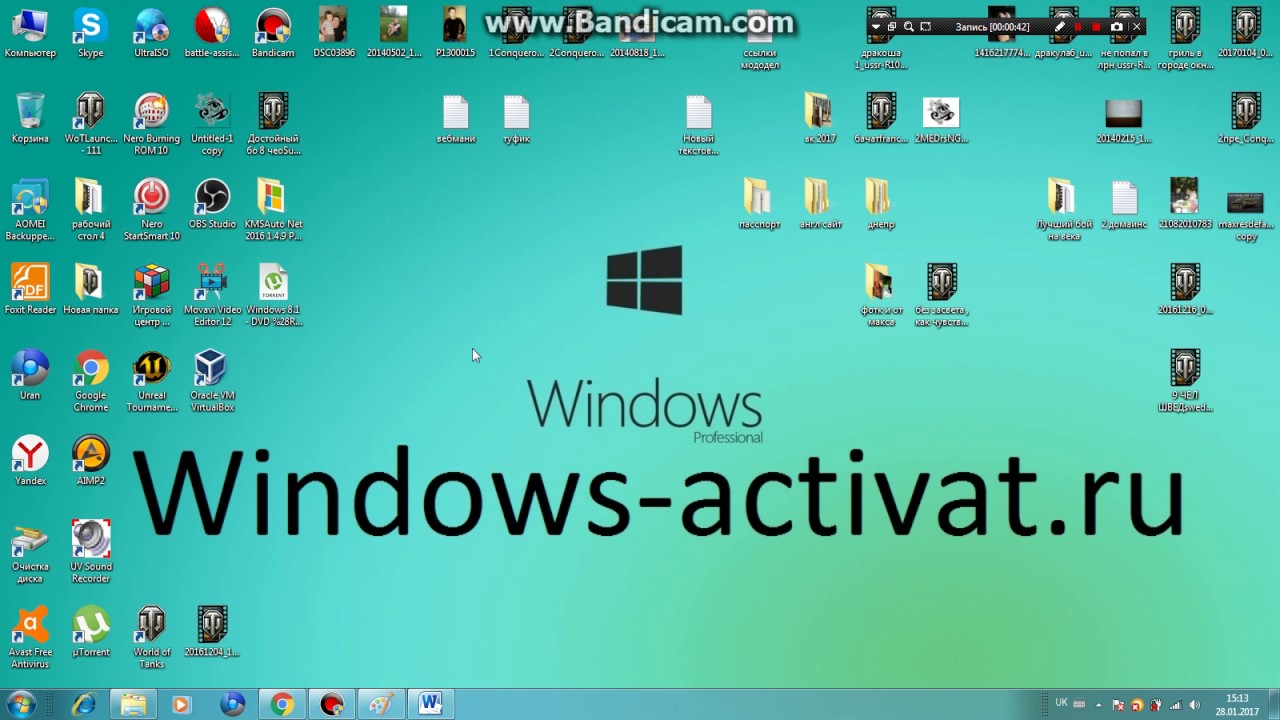
Task: Launch UltraISO from the desktop
Action: coord(151,33)
